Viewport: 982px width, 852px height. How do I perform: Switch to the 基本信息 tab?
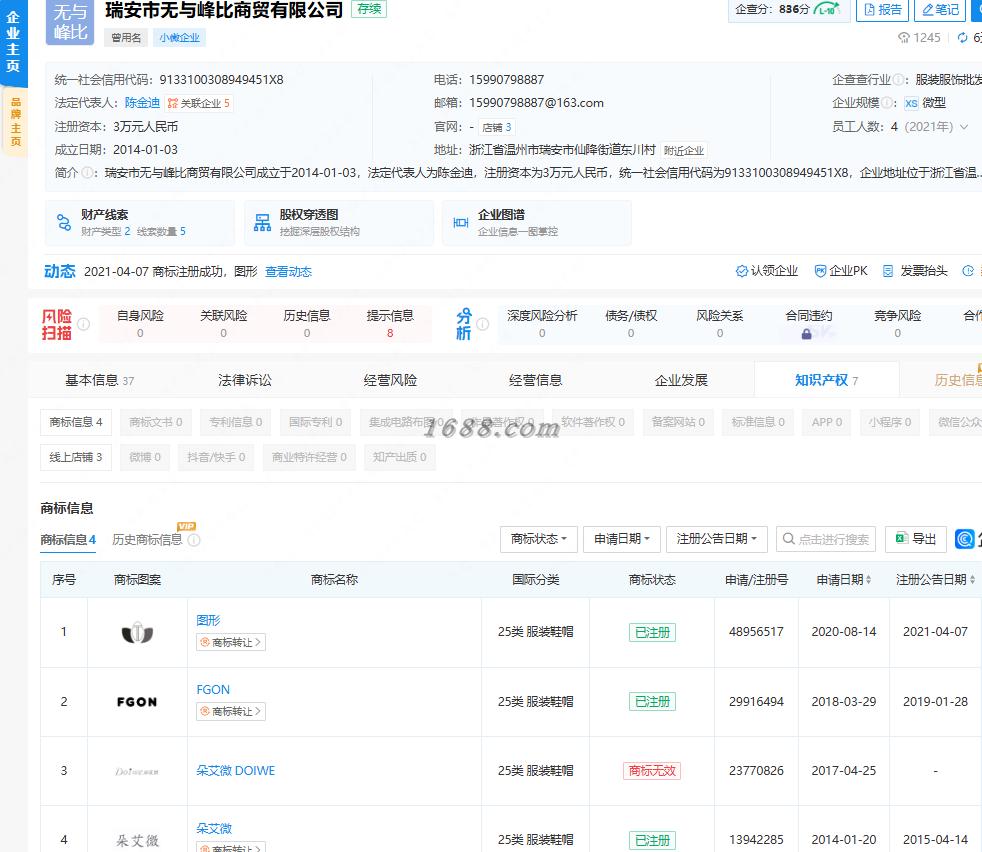click(x=100, y=380)
